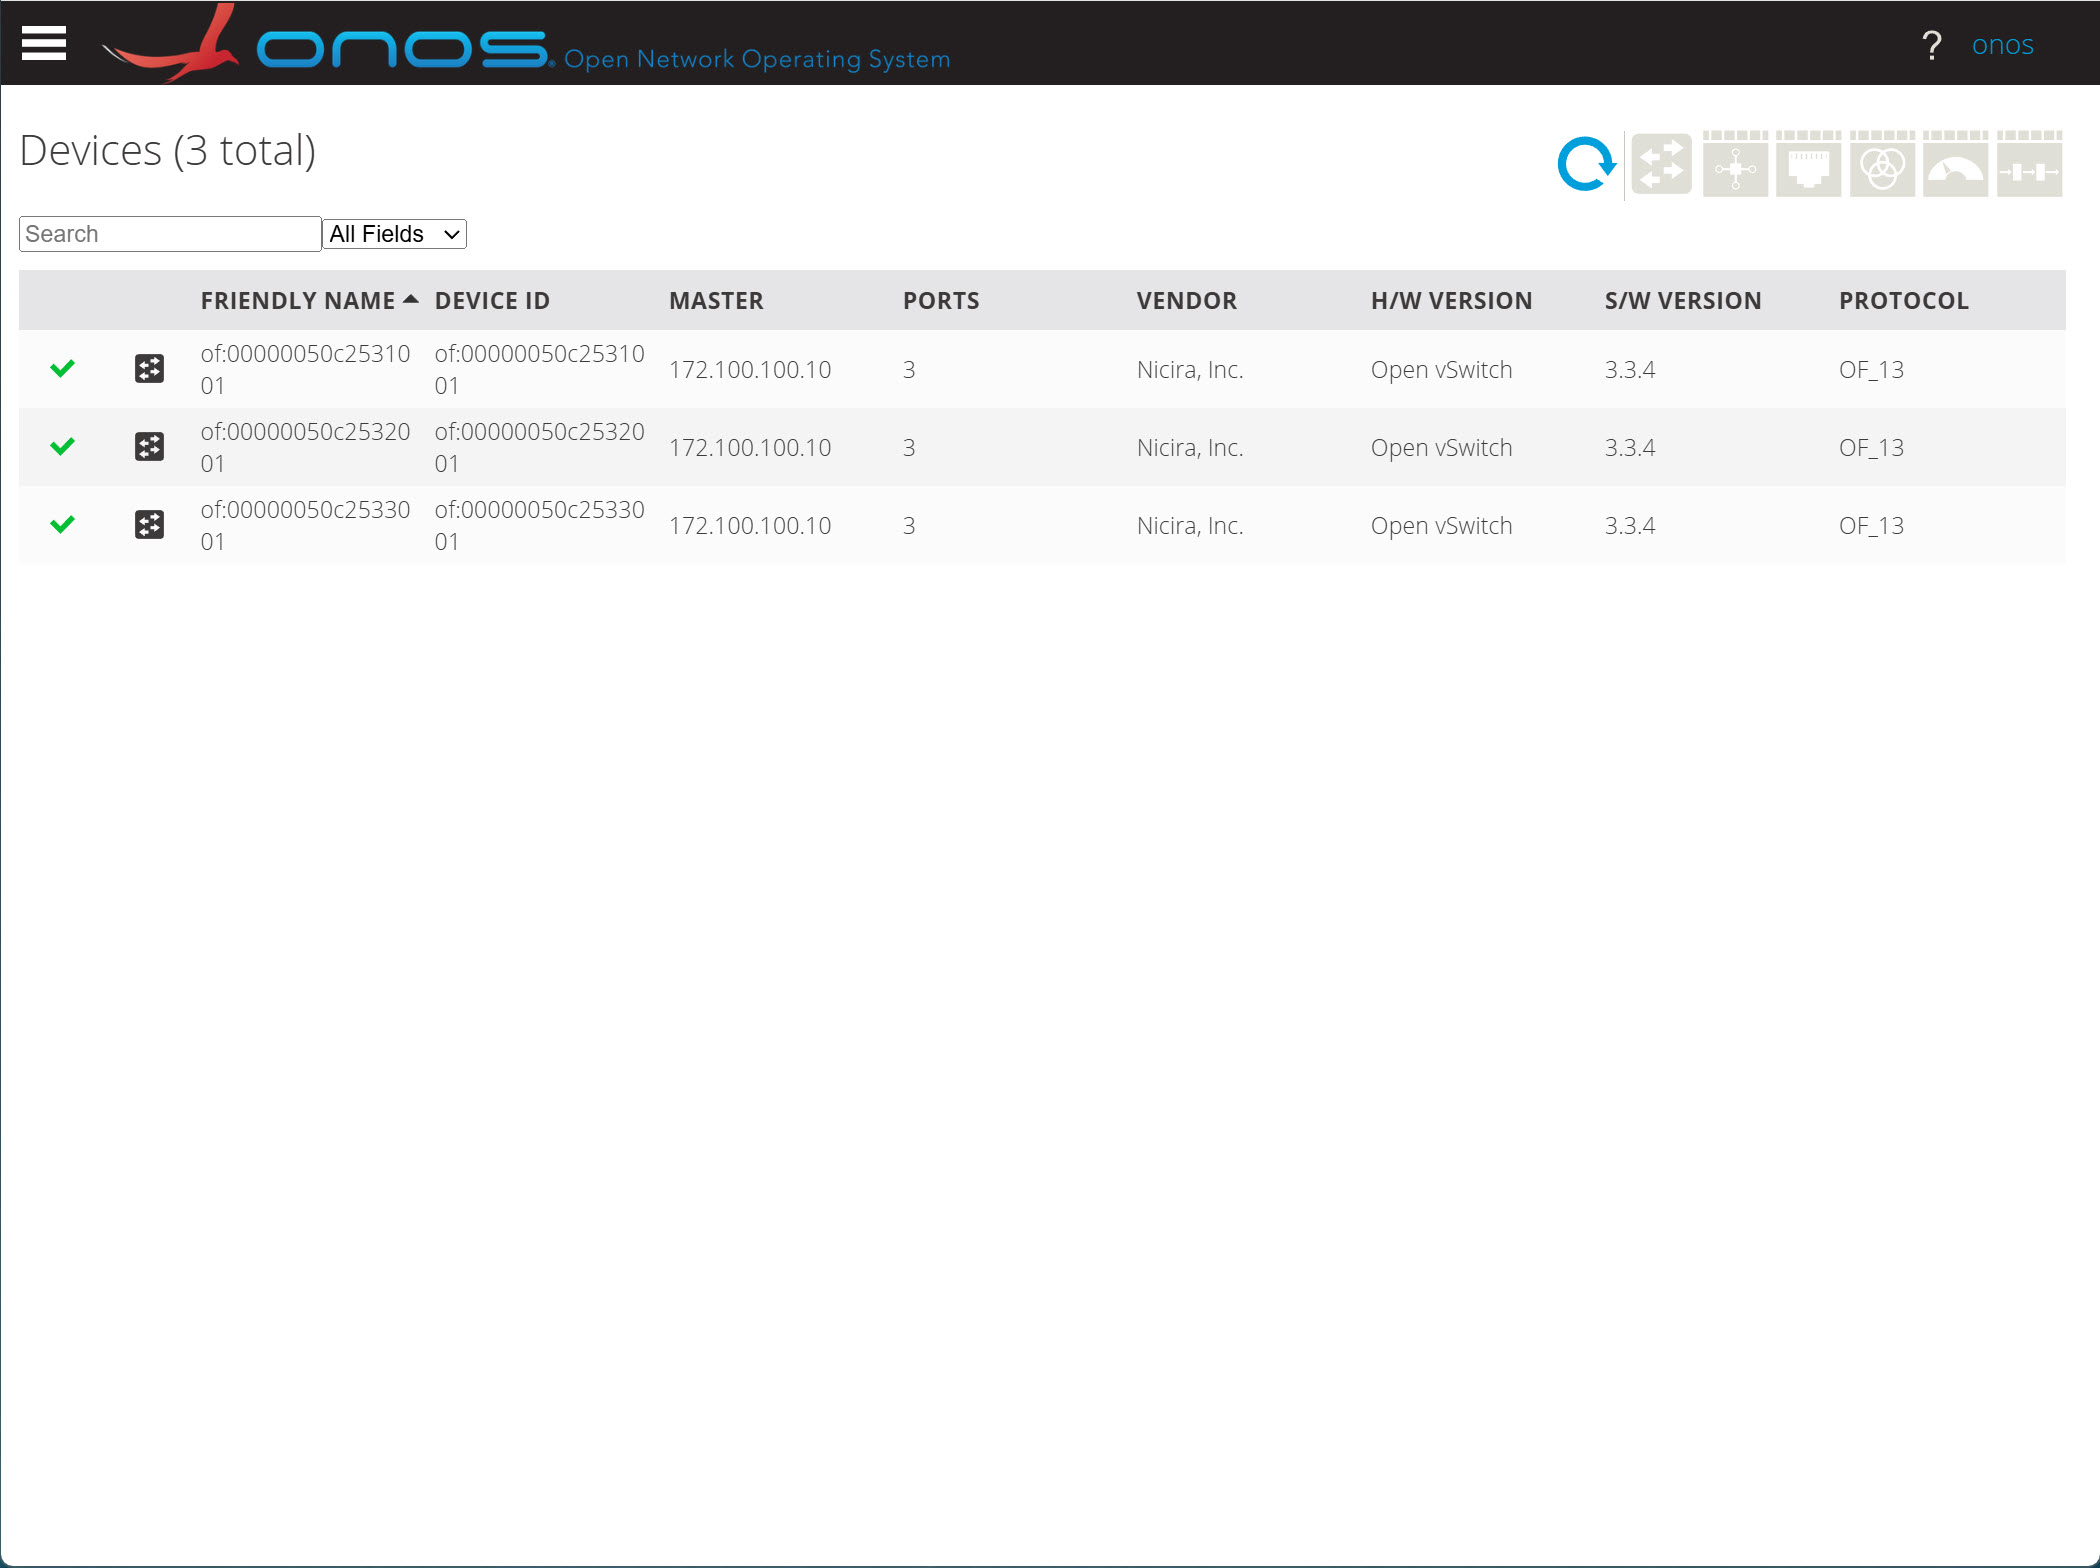2100x1568 pixels.
Task: Open the Meter View gauge icon
Action: pyautogui.click(x=1955, y=165)
